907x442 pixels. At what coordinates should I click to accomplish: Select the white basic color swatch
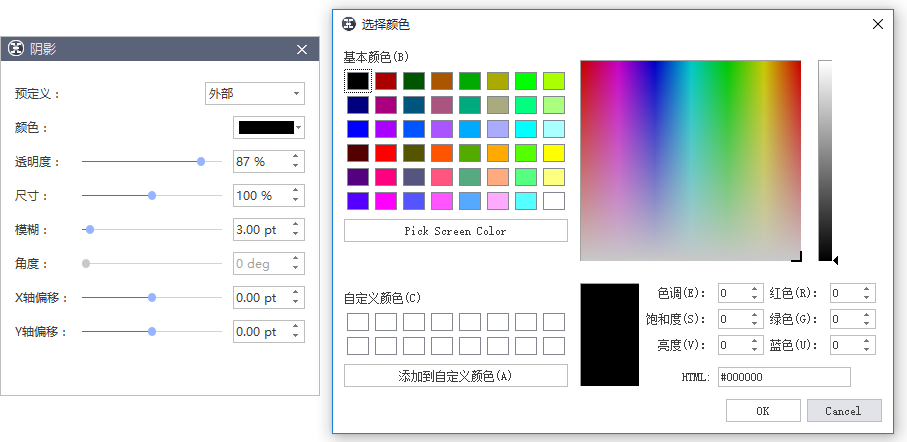(554, 201)
